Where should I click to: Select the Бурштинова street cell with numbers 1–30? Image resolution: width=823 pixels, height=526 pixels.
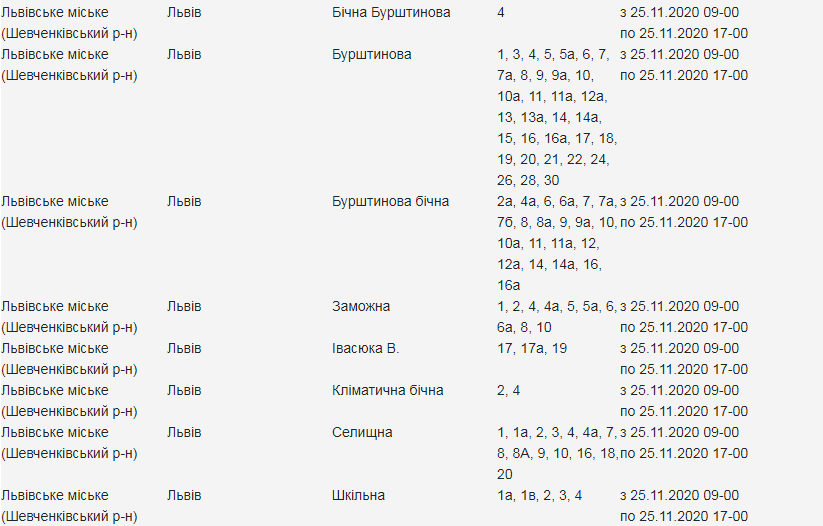coord(371,54)
